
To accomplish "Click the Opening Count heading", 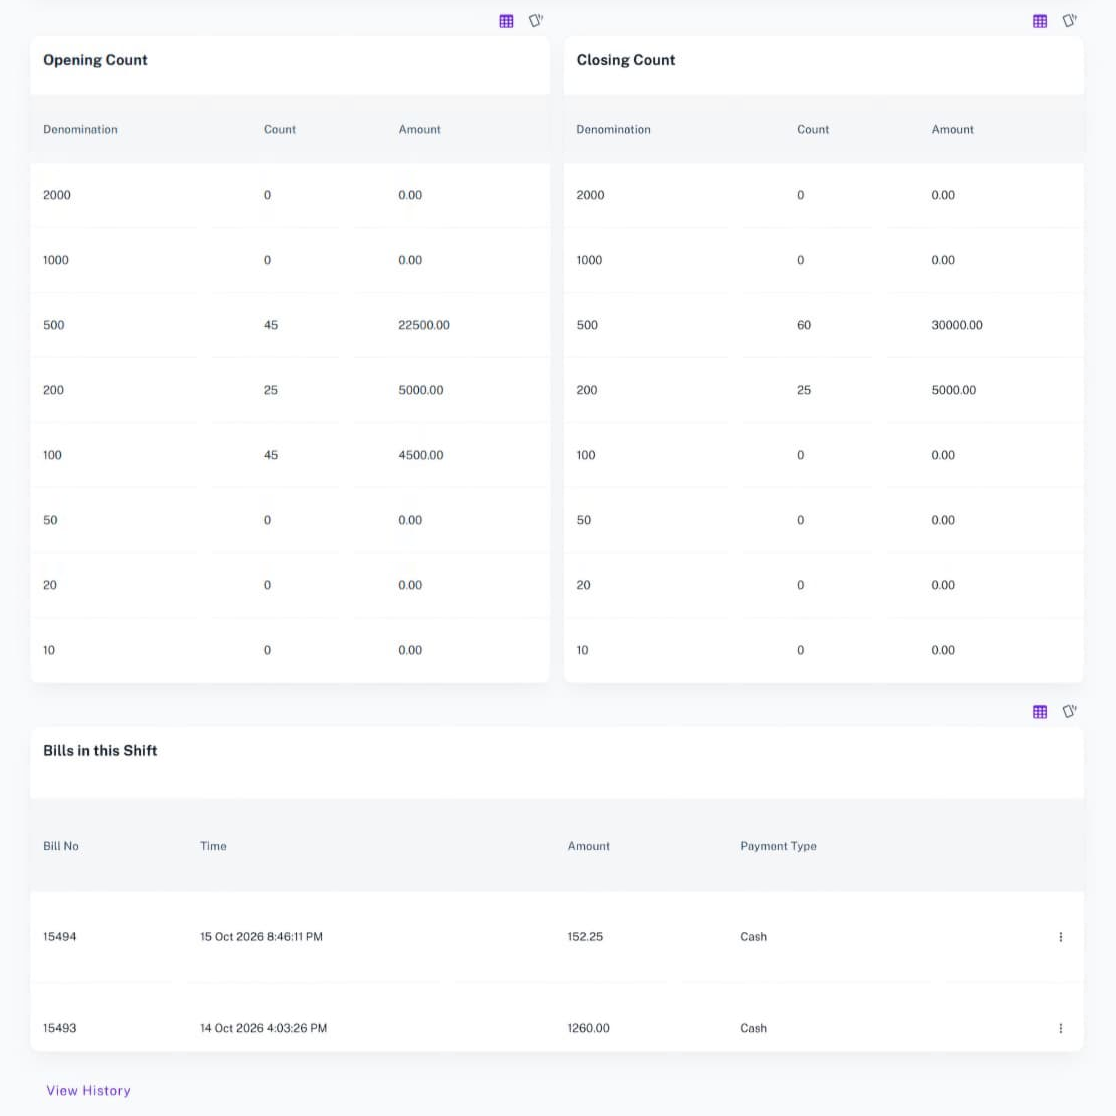I will [x=95, y=60].
